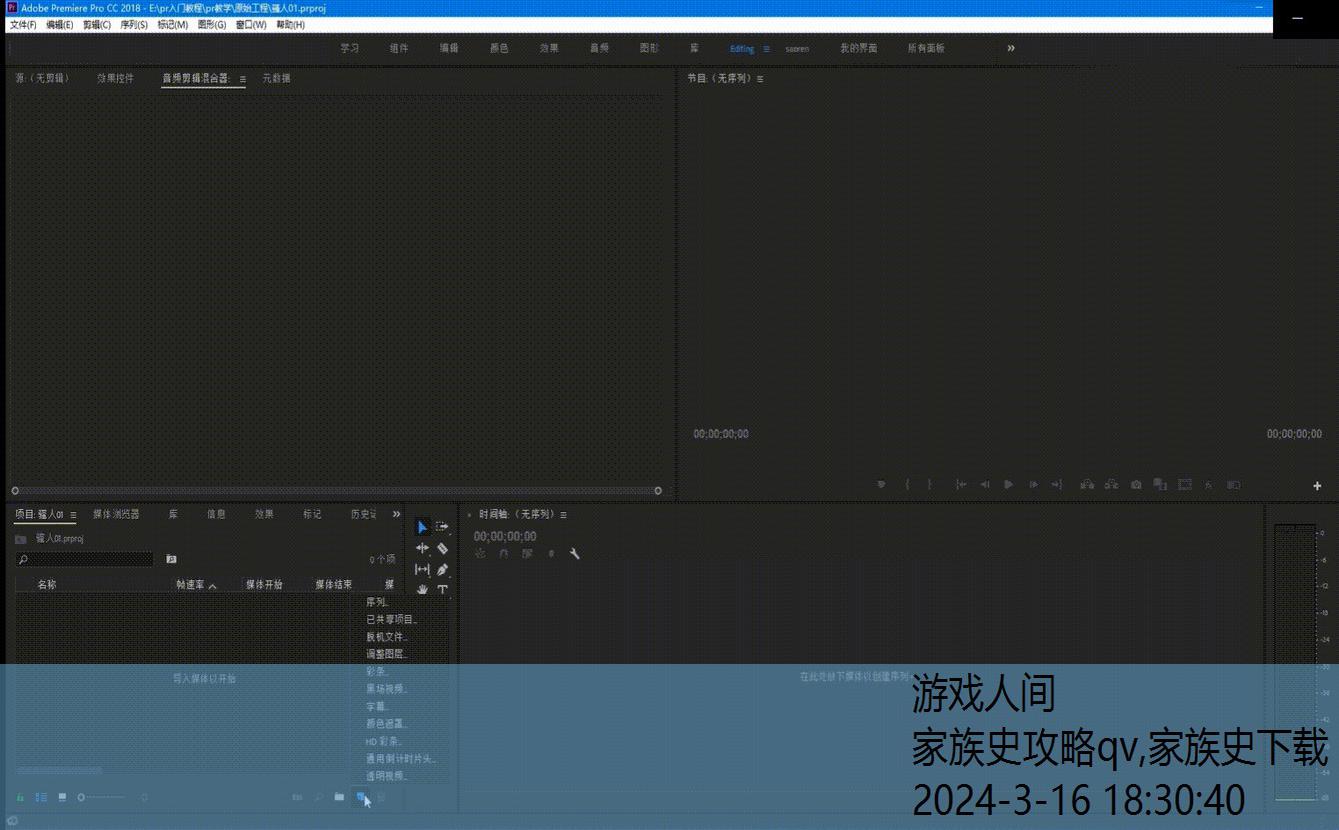The height and width of the screenshot is (830, 1339).
Task: Toggle nest-or-individual clips insert mode
Action: pos(480,553)
